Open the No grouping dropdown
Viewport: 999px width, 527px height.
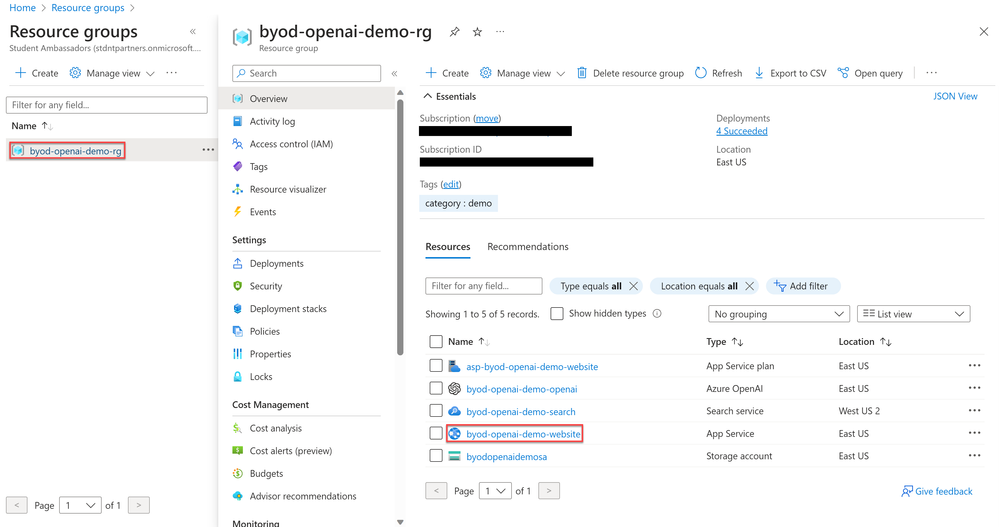point(779,314)
